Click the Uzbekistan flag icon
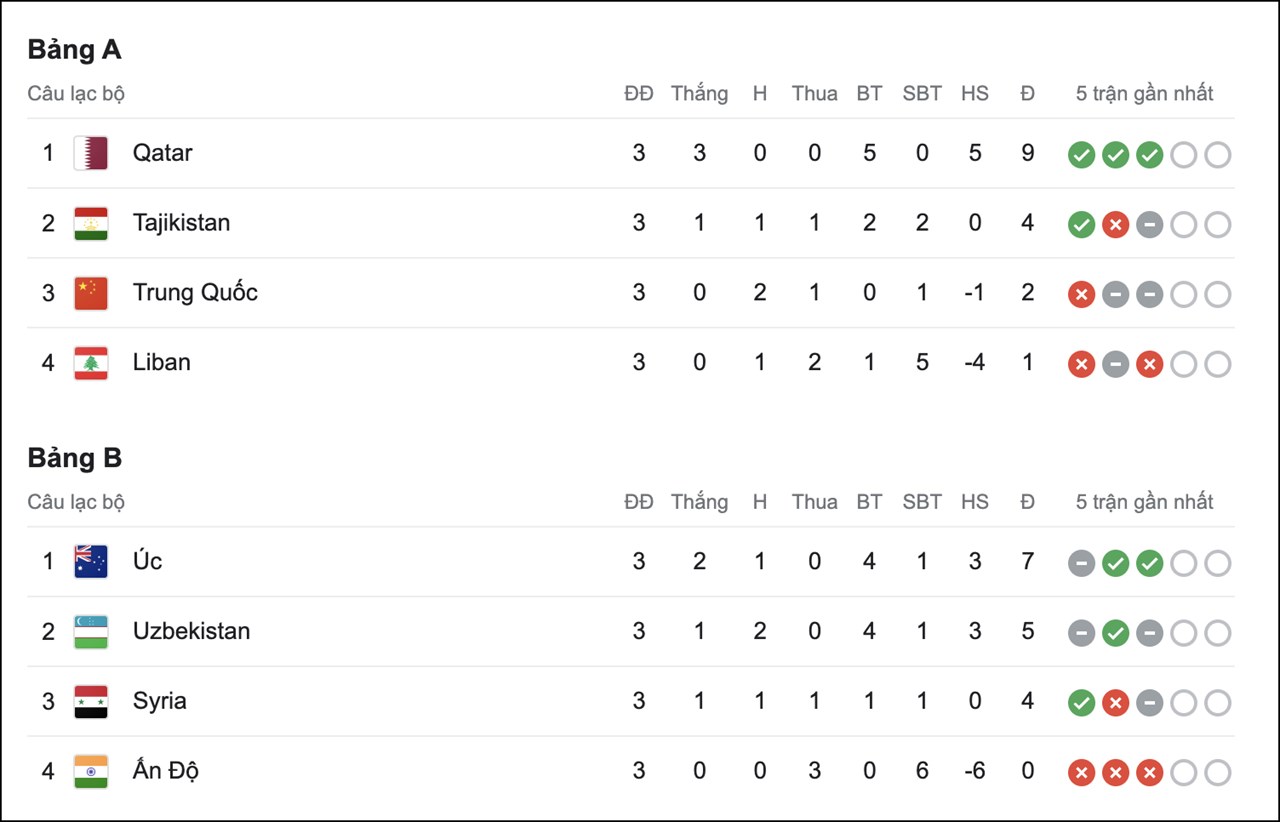This screenshot has height=822, width=1280. pyautogui.click(x=91, y=631)
